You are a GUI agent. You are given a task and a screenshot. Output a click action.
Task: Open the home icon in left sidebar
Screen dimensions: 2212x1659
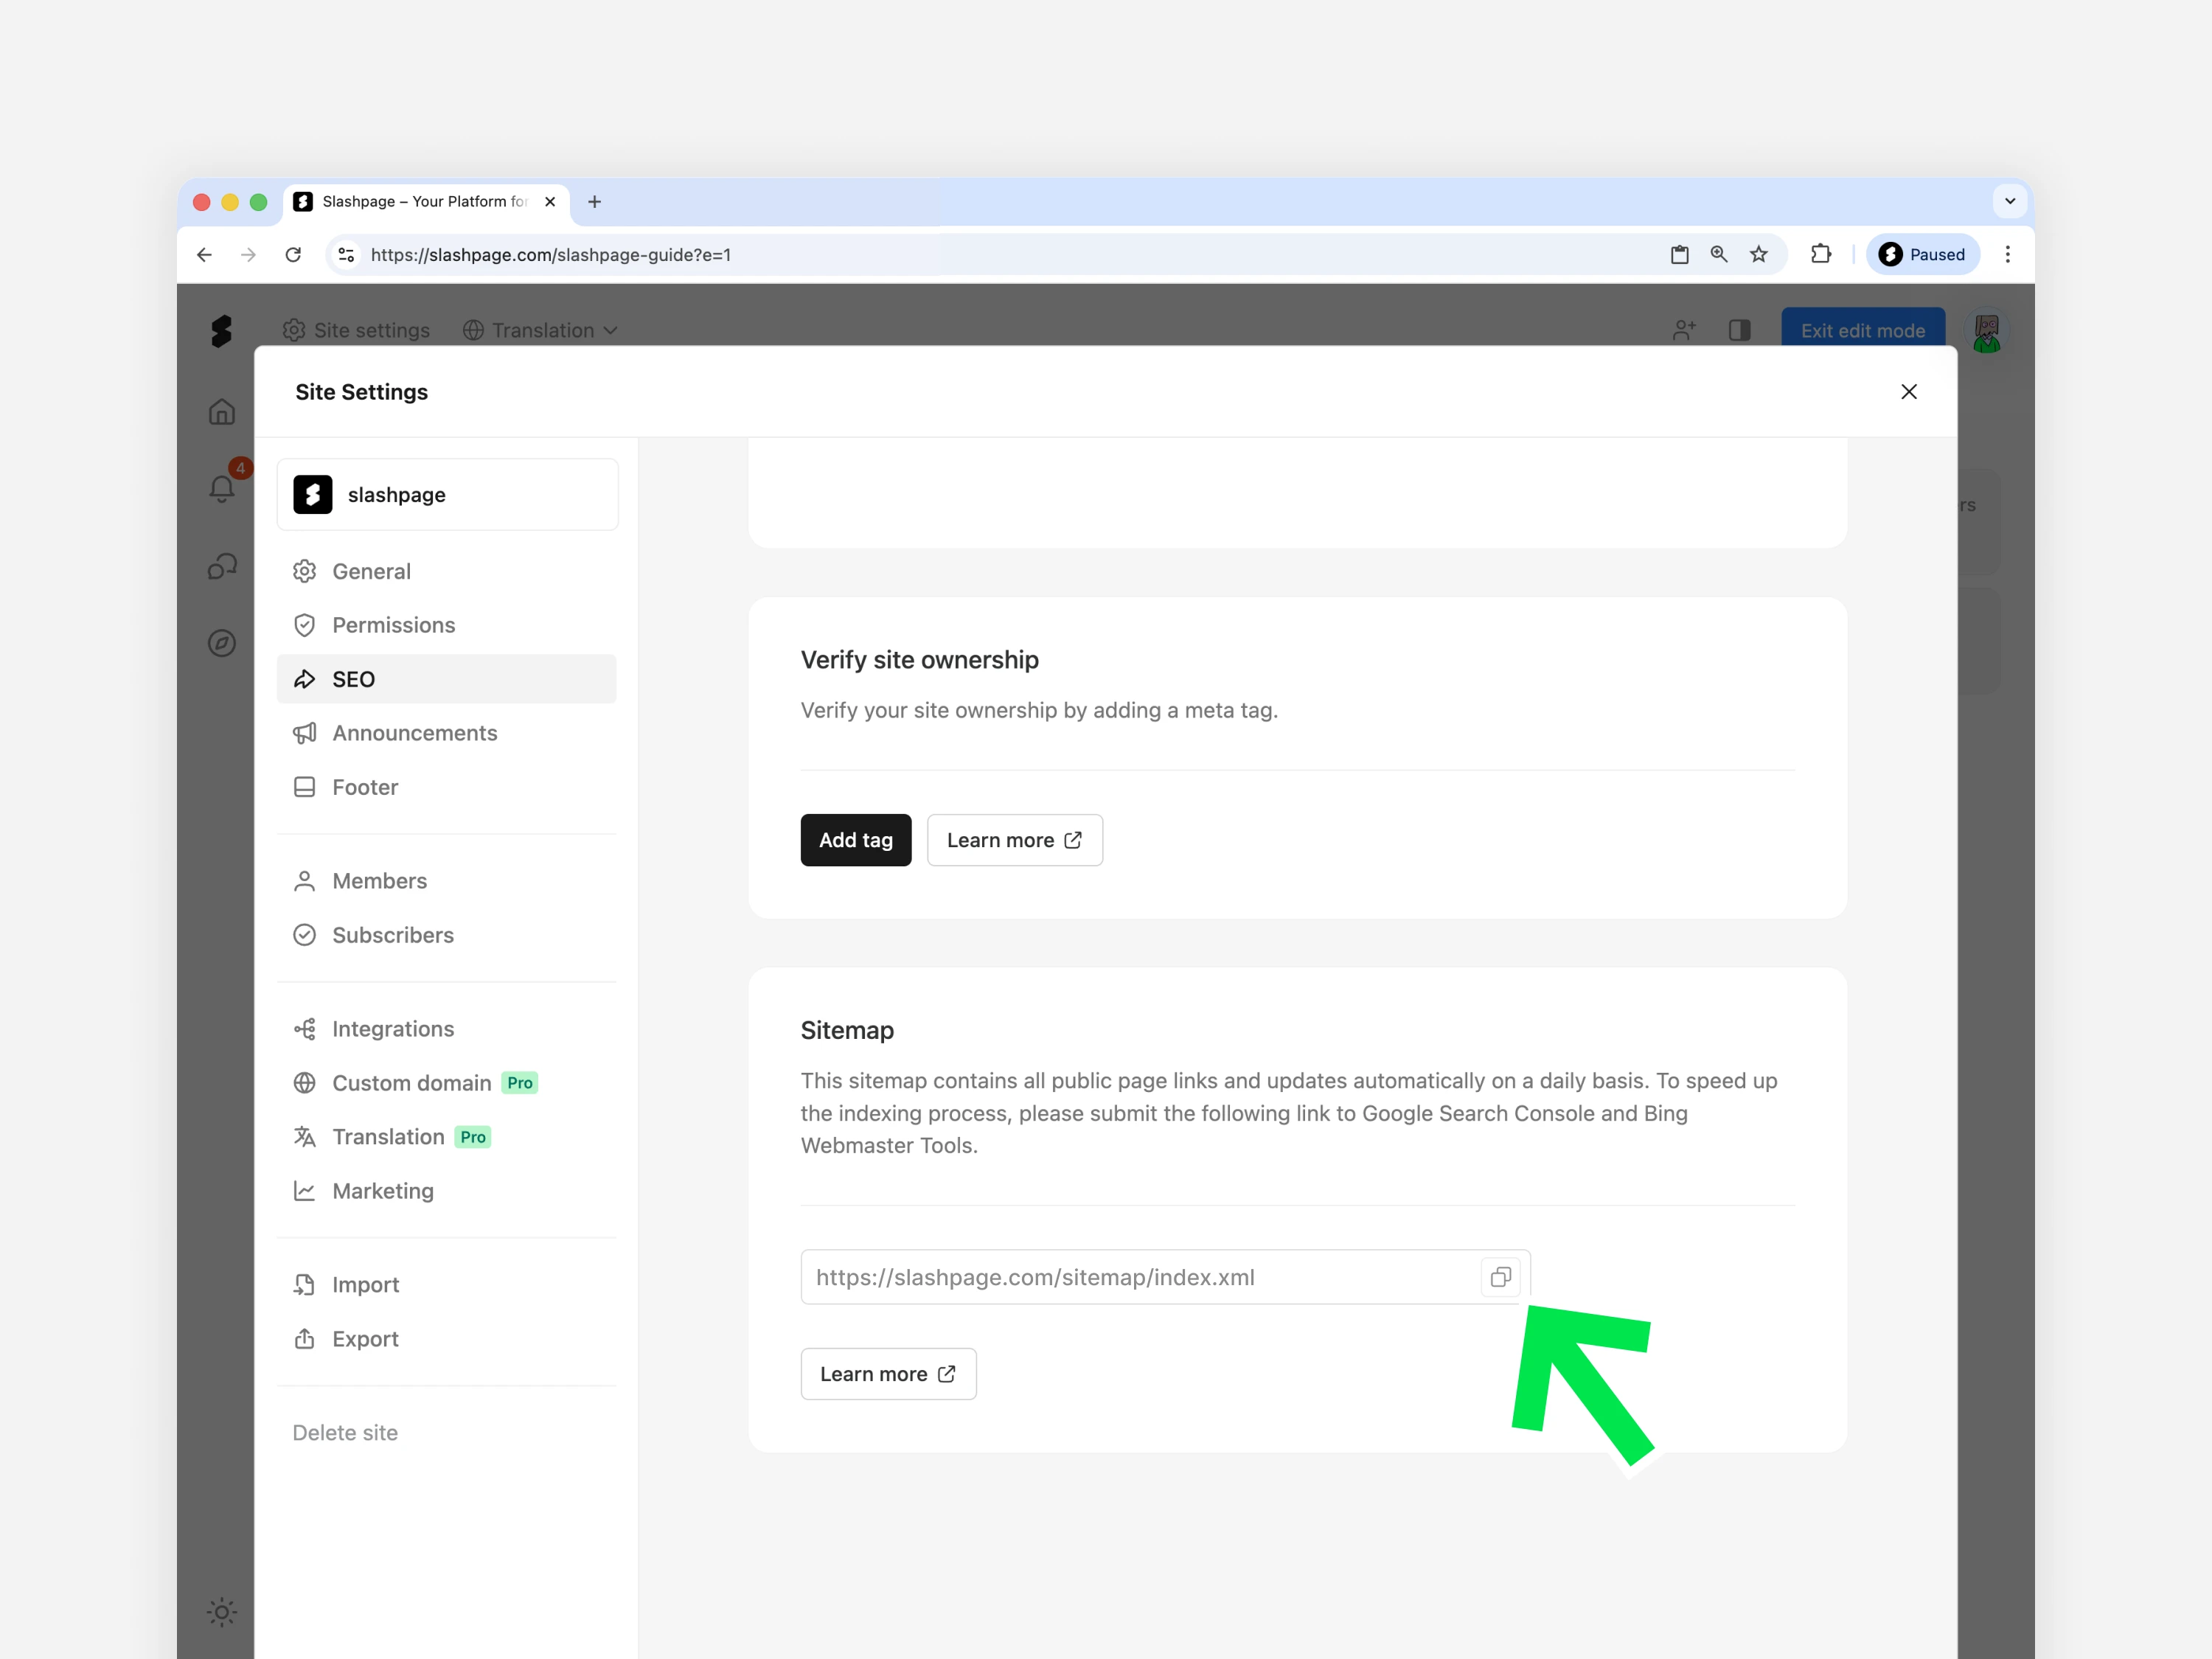pyautogui.click(x=222, y=412)
